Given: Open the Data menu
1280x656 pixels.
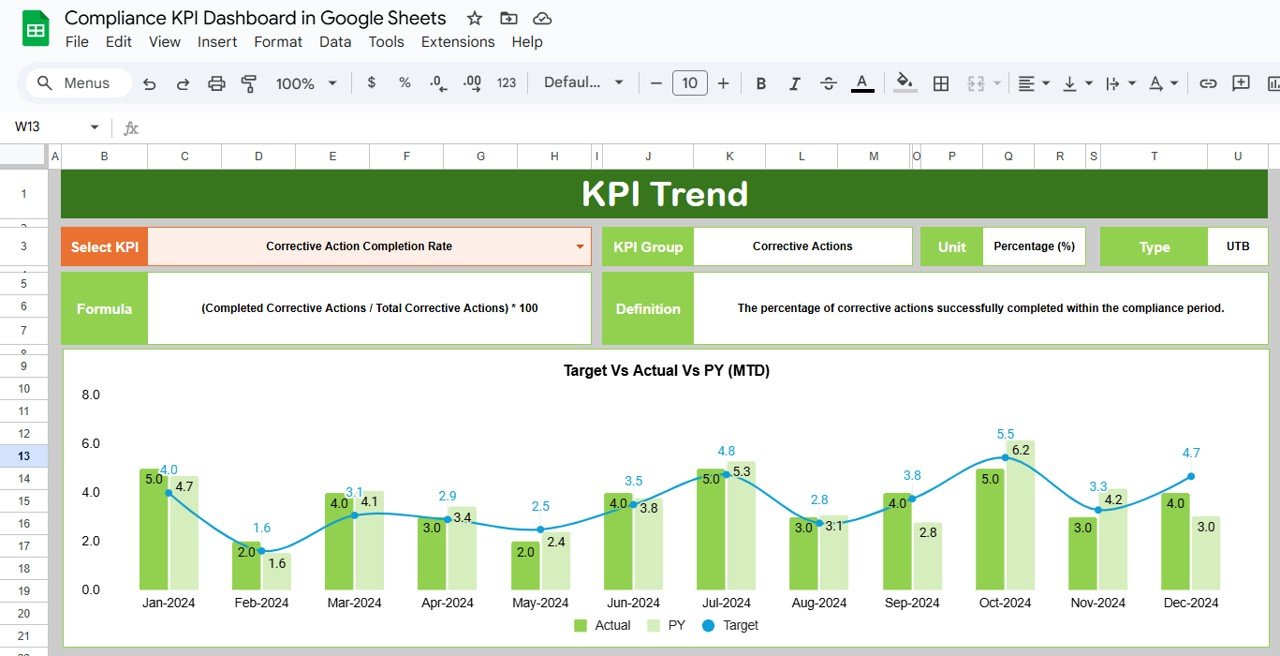Looking at the screenshot, I should (335, 42).
